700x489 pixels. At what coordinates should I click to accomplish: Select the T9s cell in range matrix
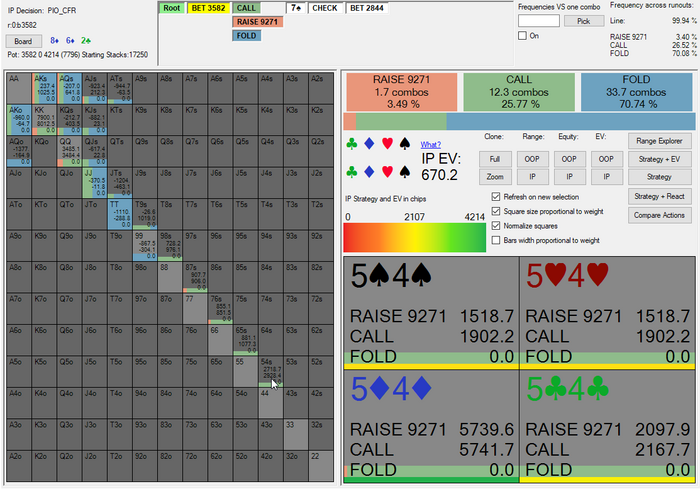(145, 214)
